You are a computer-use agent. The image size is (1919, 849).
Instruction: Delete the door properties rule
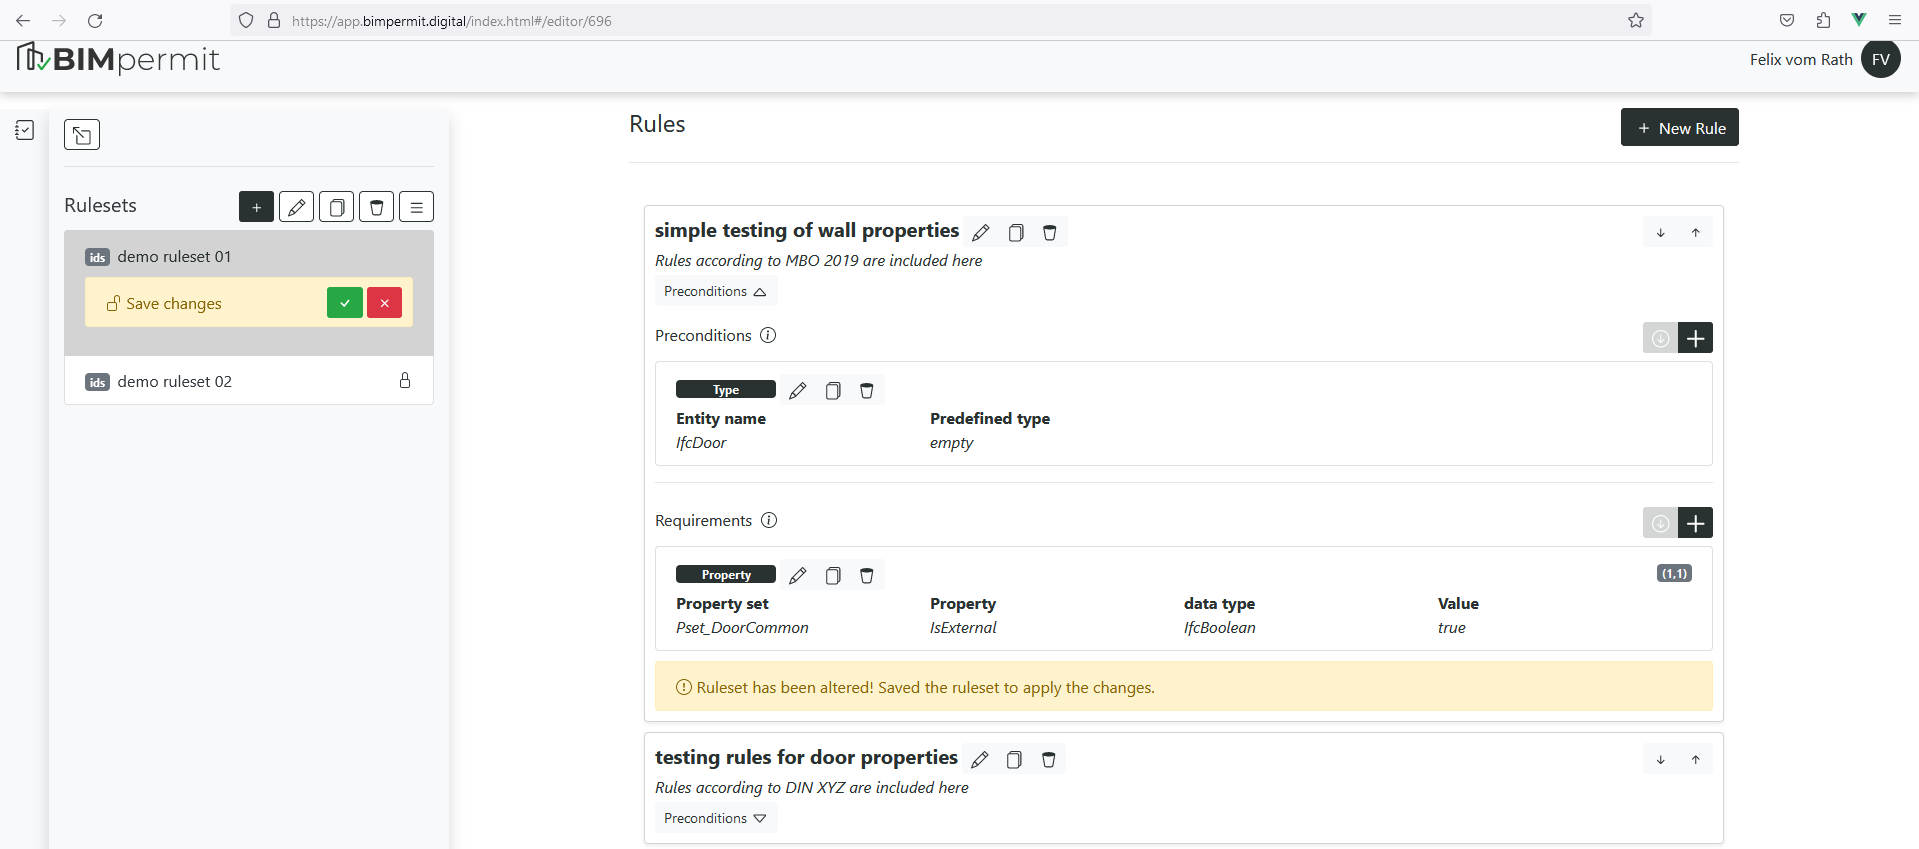(x=1049, y=759)
